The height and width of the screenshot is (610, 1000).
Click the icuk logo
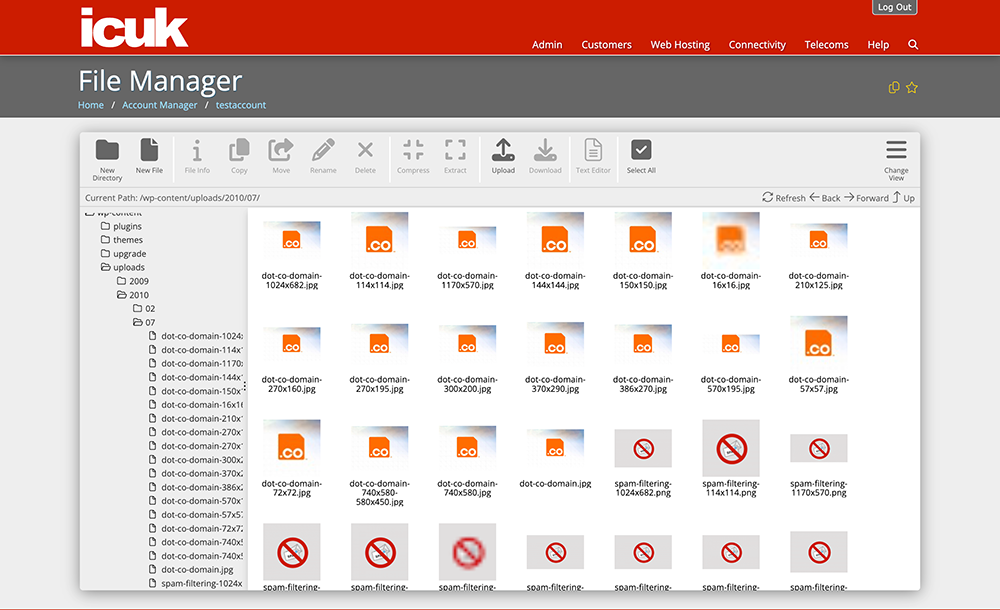(134, 27)
